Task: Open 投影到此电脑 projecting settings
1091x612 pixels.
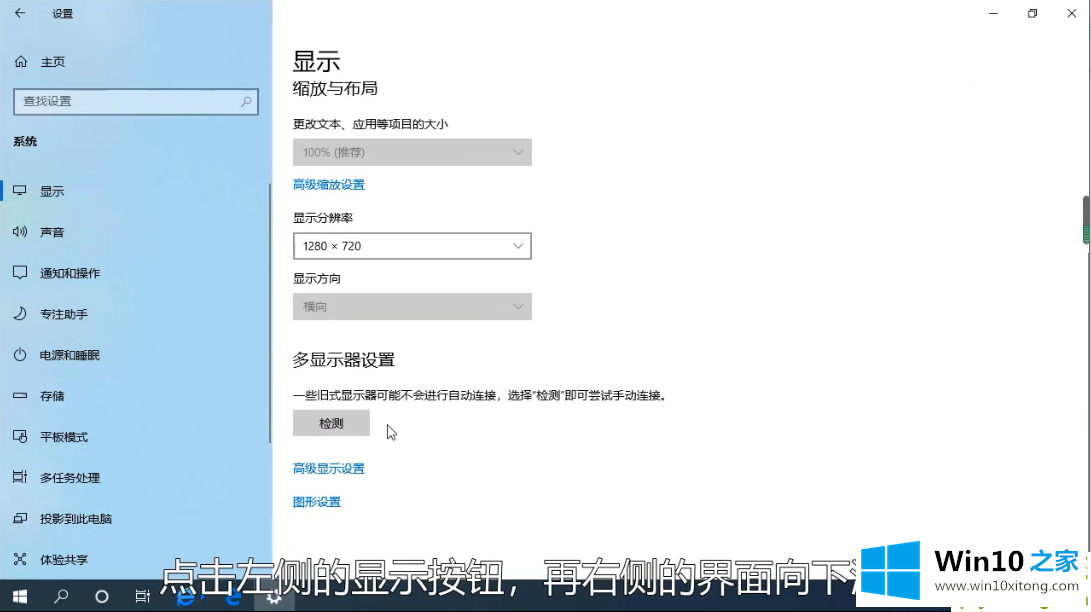Action: coord(75,519)
